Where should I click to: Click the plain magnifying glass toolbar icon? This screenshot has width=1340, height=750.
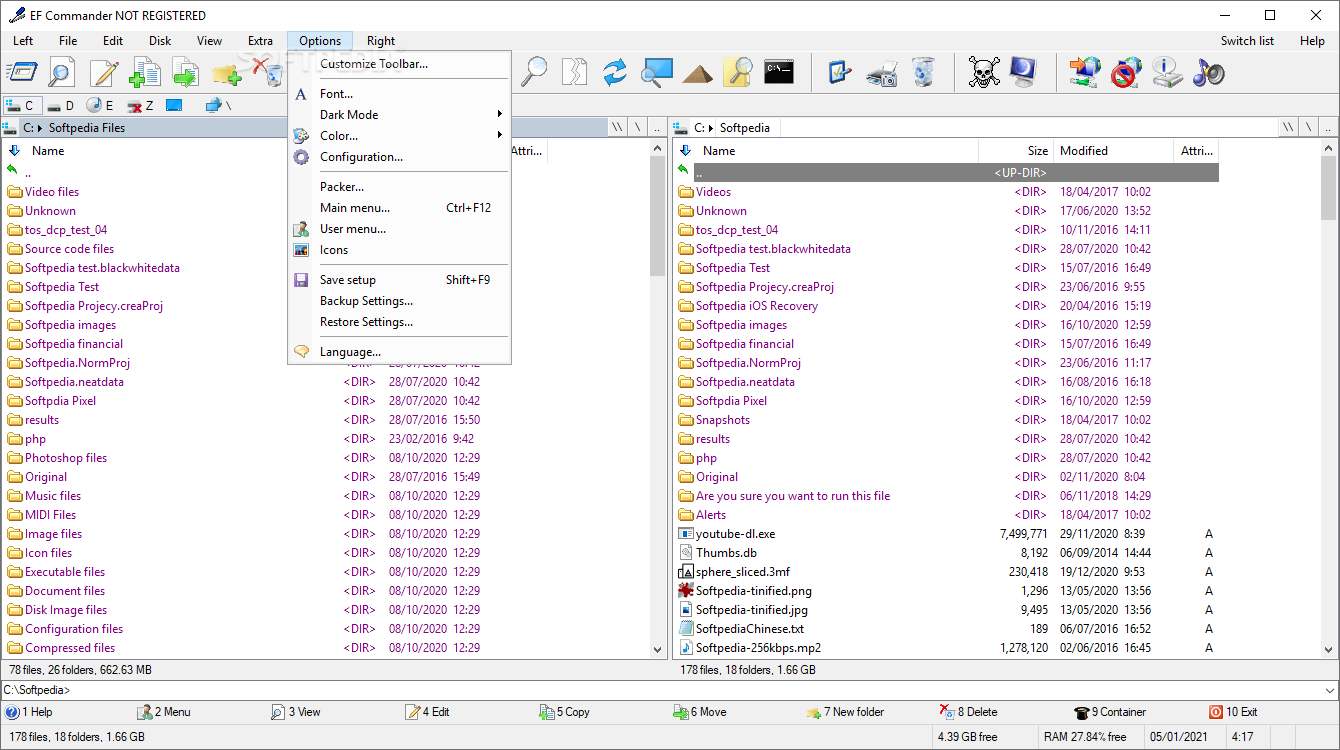click(535, 72)
